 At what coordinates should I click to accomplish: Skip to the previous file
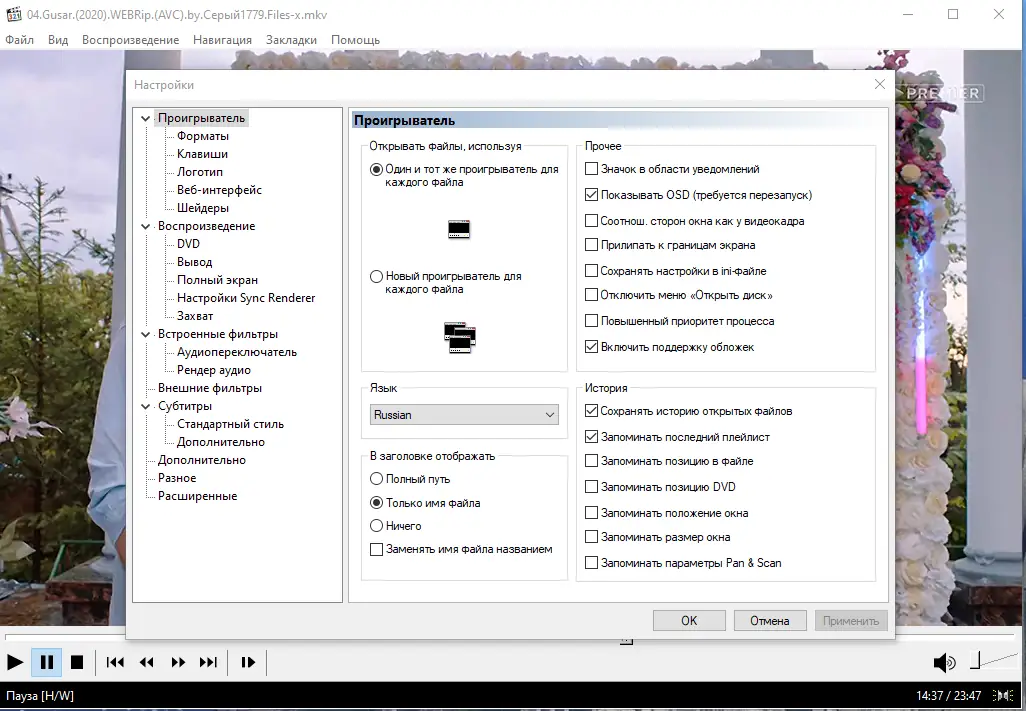[115, 663]
